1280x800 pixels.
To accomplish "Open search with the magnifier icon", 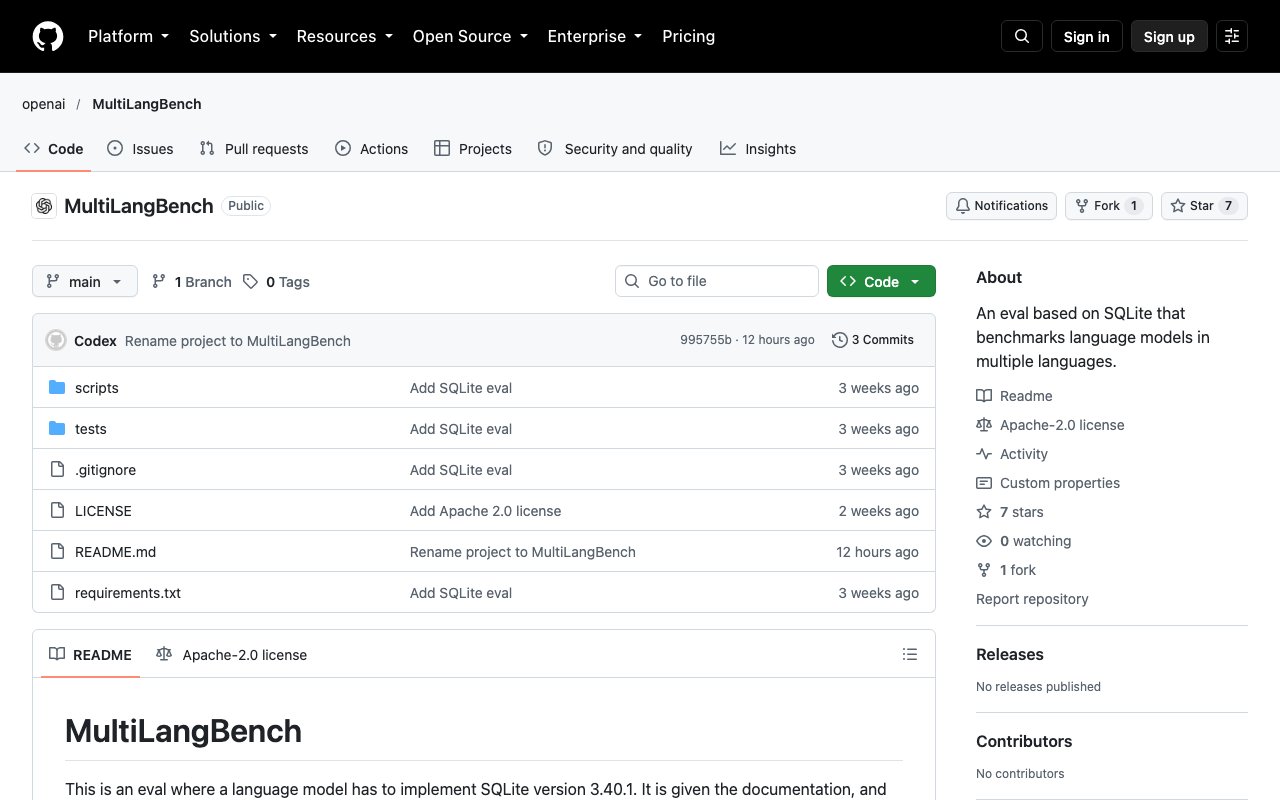I will click(x=1022, y=36).
